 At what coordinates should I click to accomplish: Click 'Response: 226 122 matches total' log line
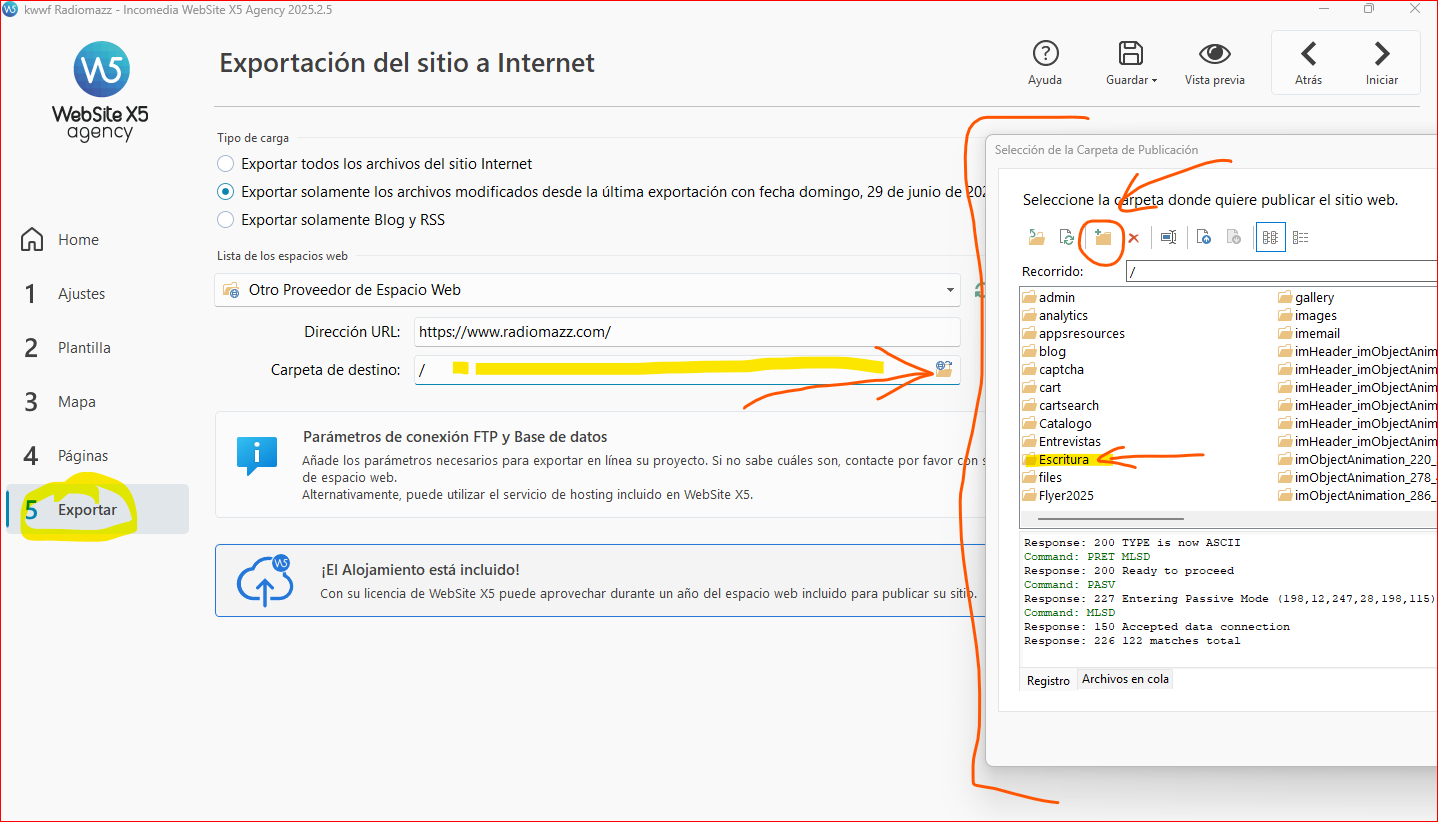click(1132, 641)
